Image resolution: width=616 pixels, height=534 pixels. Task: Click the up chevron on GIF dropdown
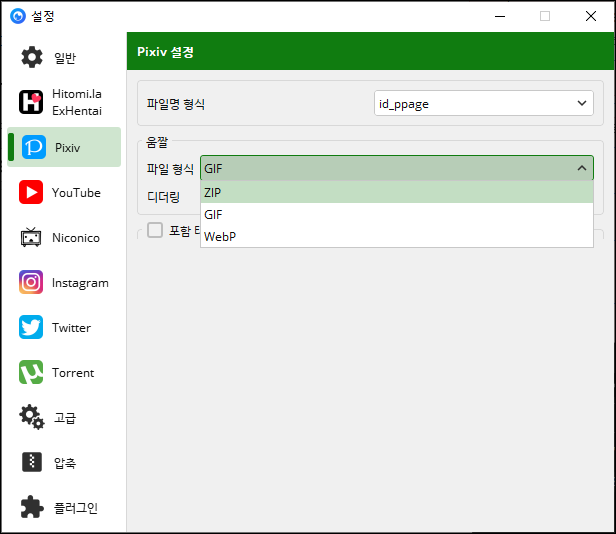[x=582, y=168]
